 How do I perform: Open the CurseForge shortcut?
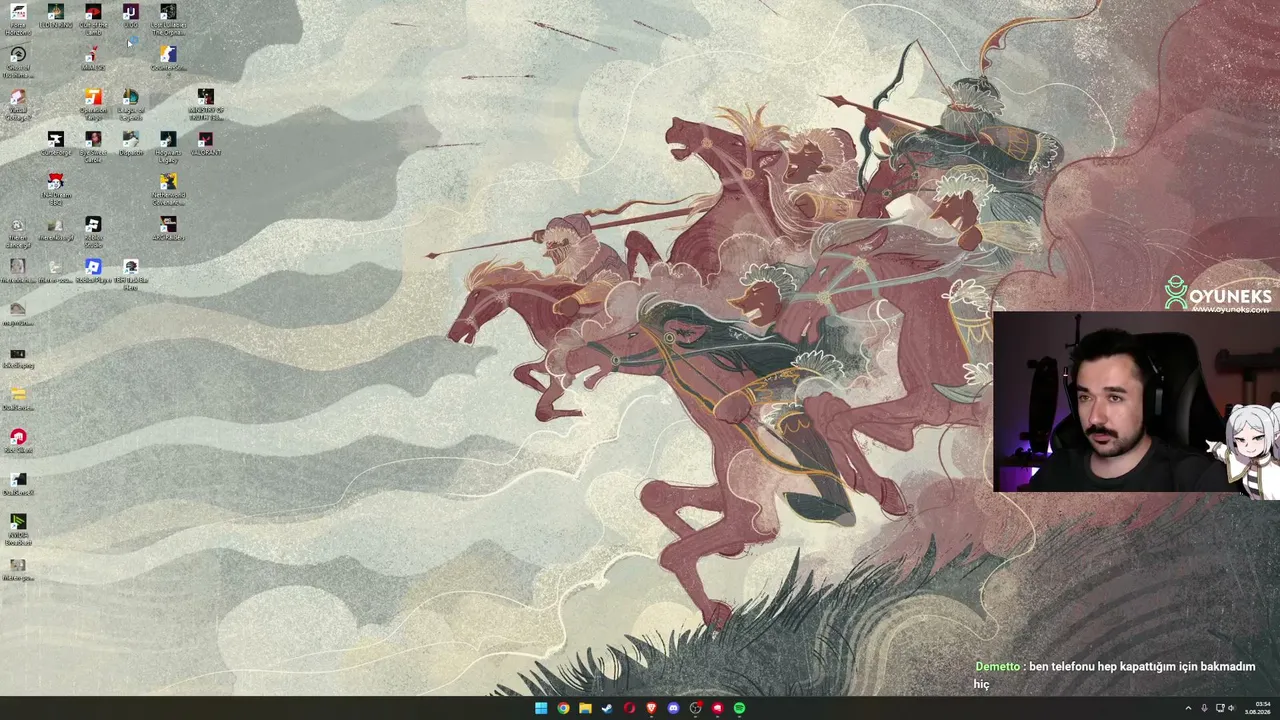(x=55, y=144)
